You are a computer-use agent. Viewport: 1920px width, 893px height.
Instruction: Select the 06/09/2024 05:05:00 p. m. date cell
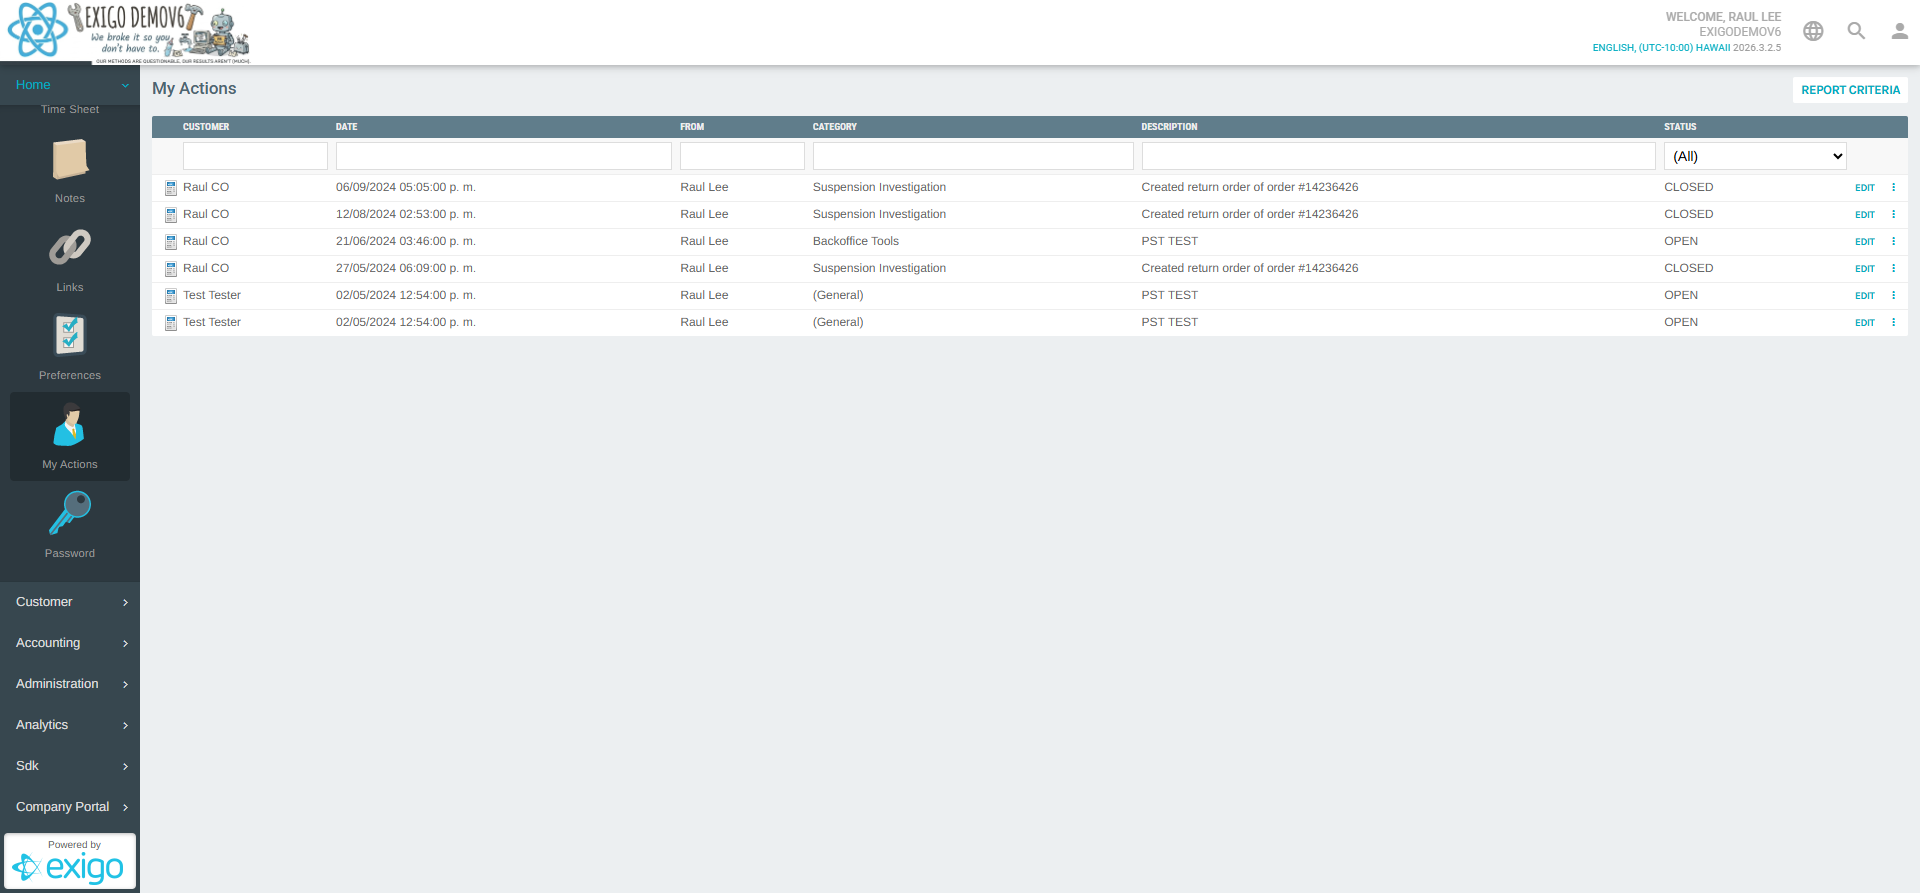(406, 187)
